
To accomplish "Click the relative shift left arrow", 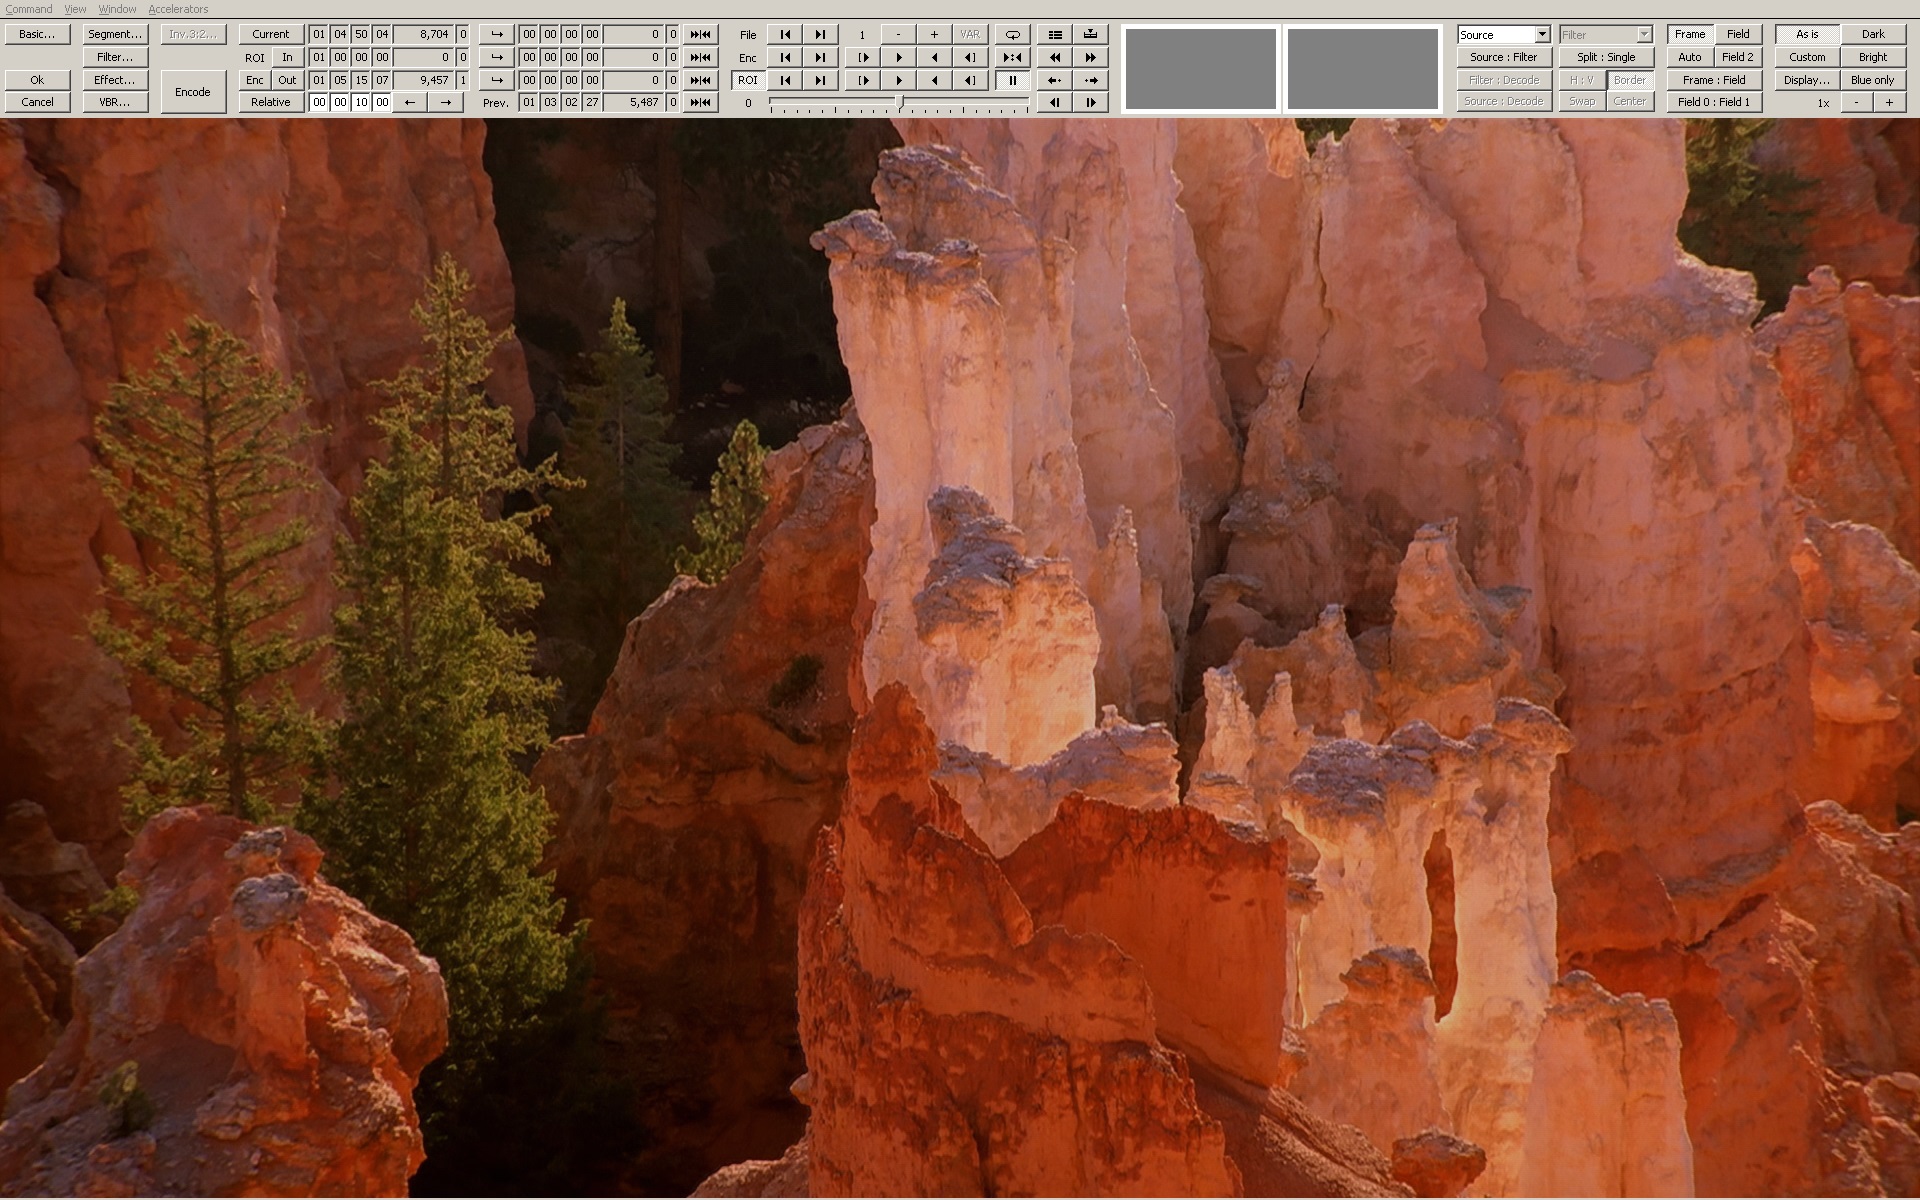I will 409,102.
